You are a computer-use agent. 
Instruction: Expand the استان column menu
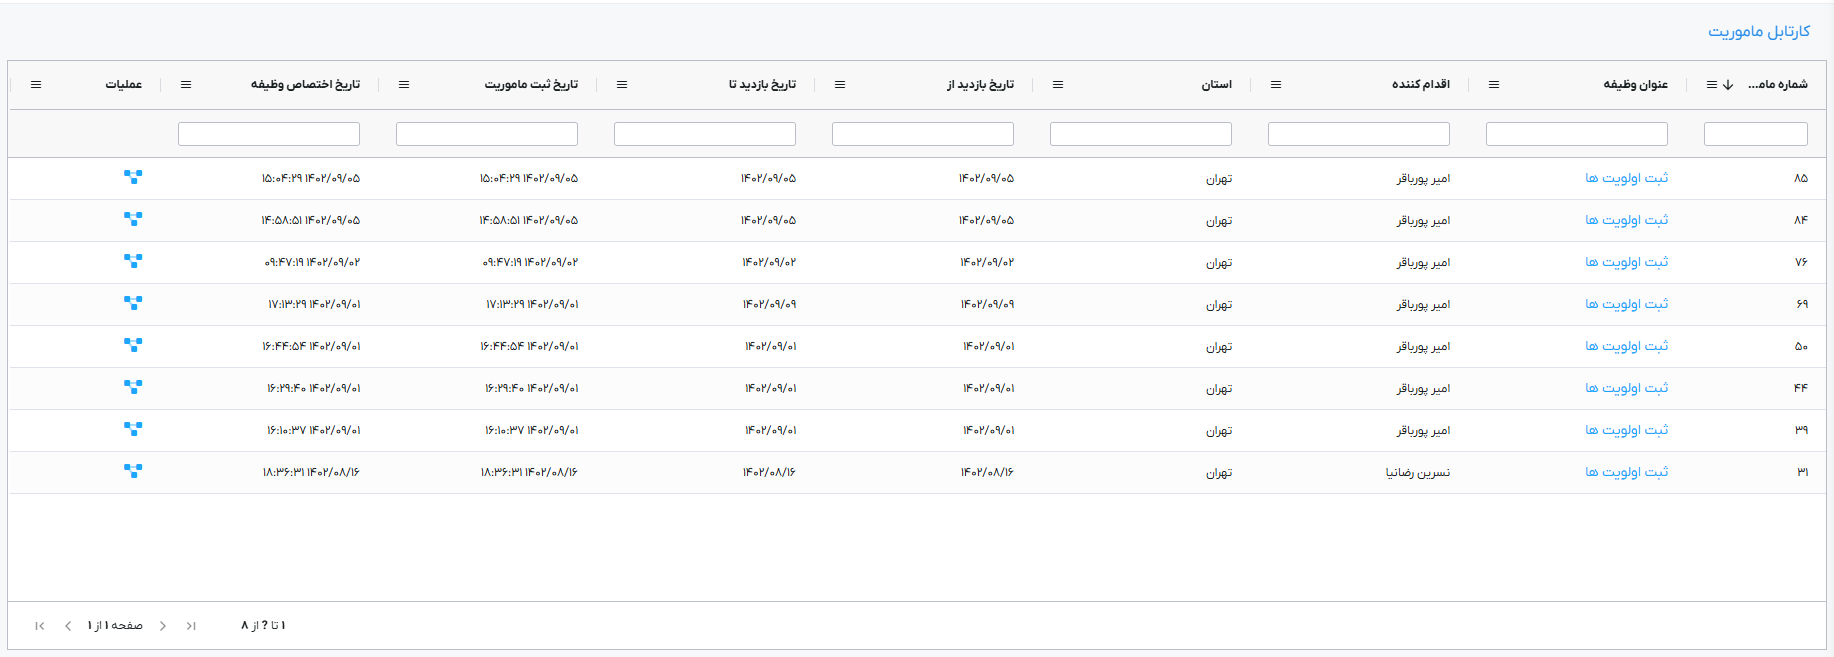[1058, 85]
